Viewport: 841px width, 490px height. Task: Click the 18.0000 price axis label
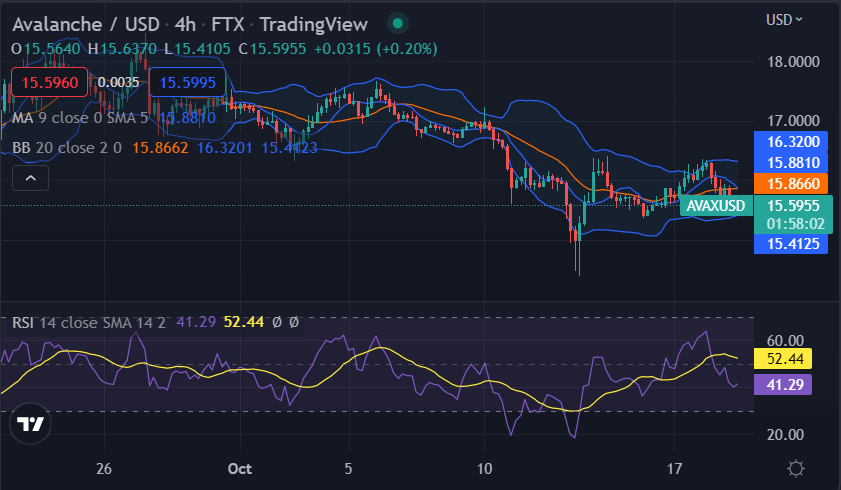click(793, 62)
